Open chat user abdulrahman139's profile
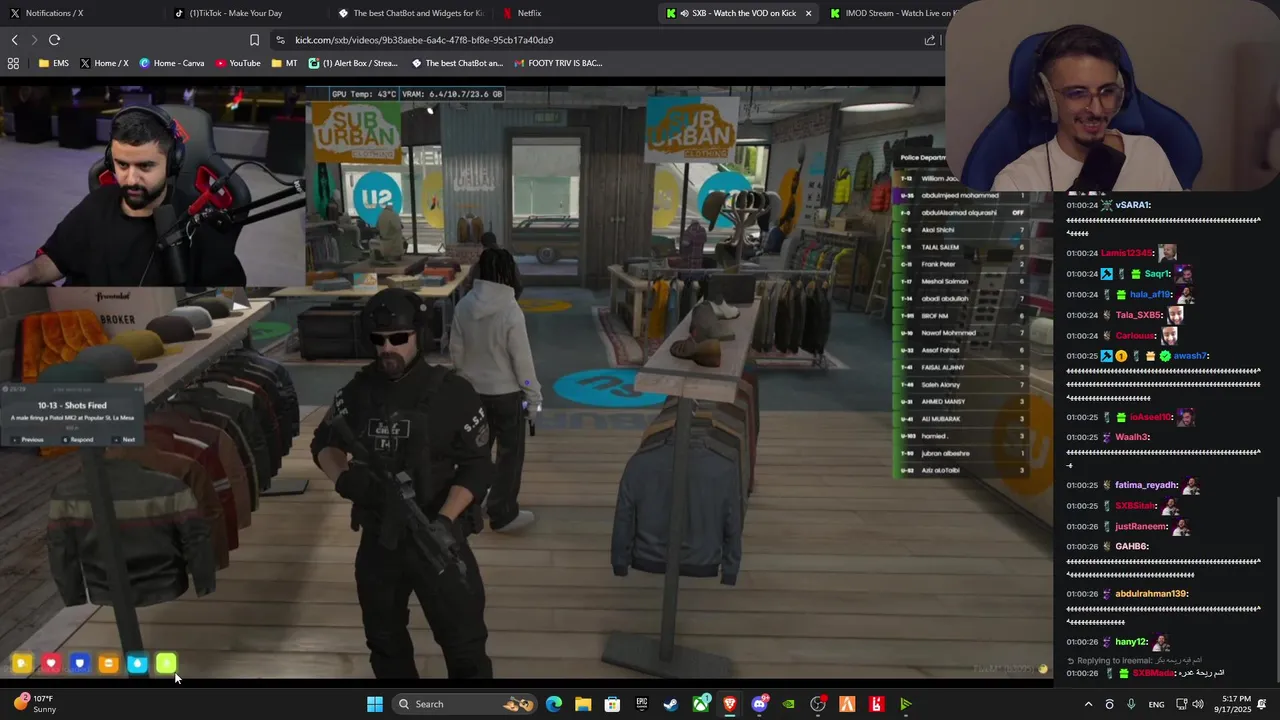 point(1150,594)
